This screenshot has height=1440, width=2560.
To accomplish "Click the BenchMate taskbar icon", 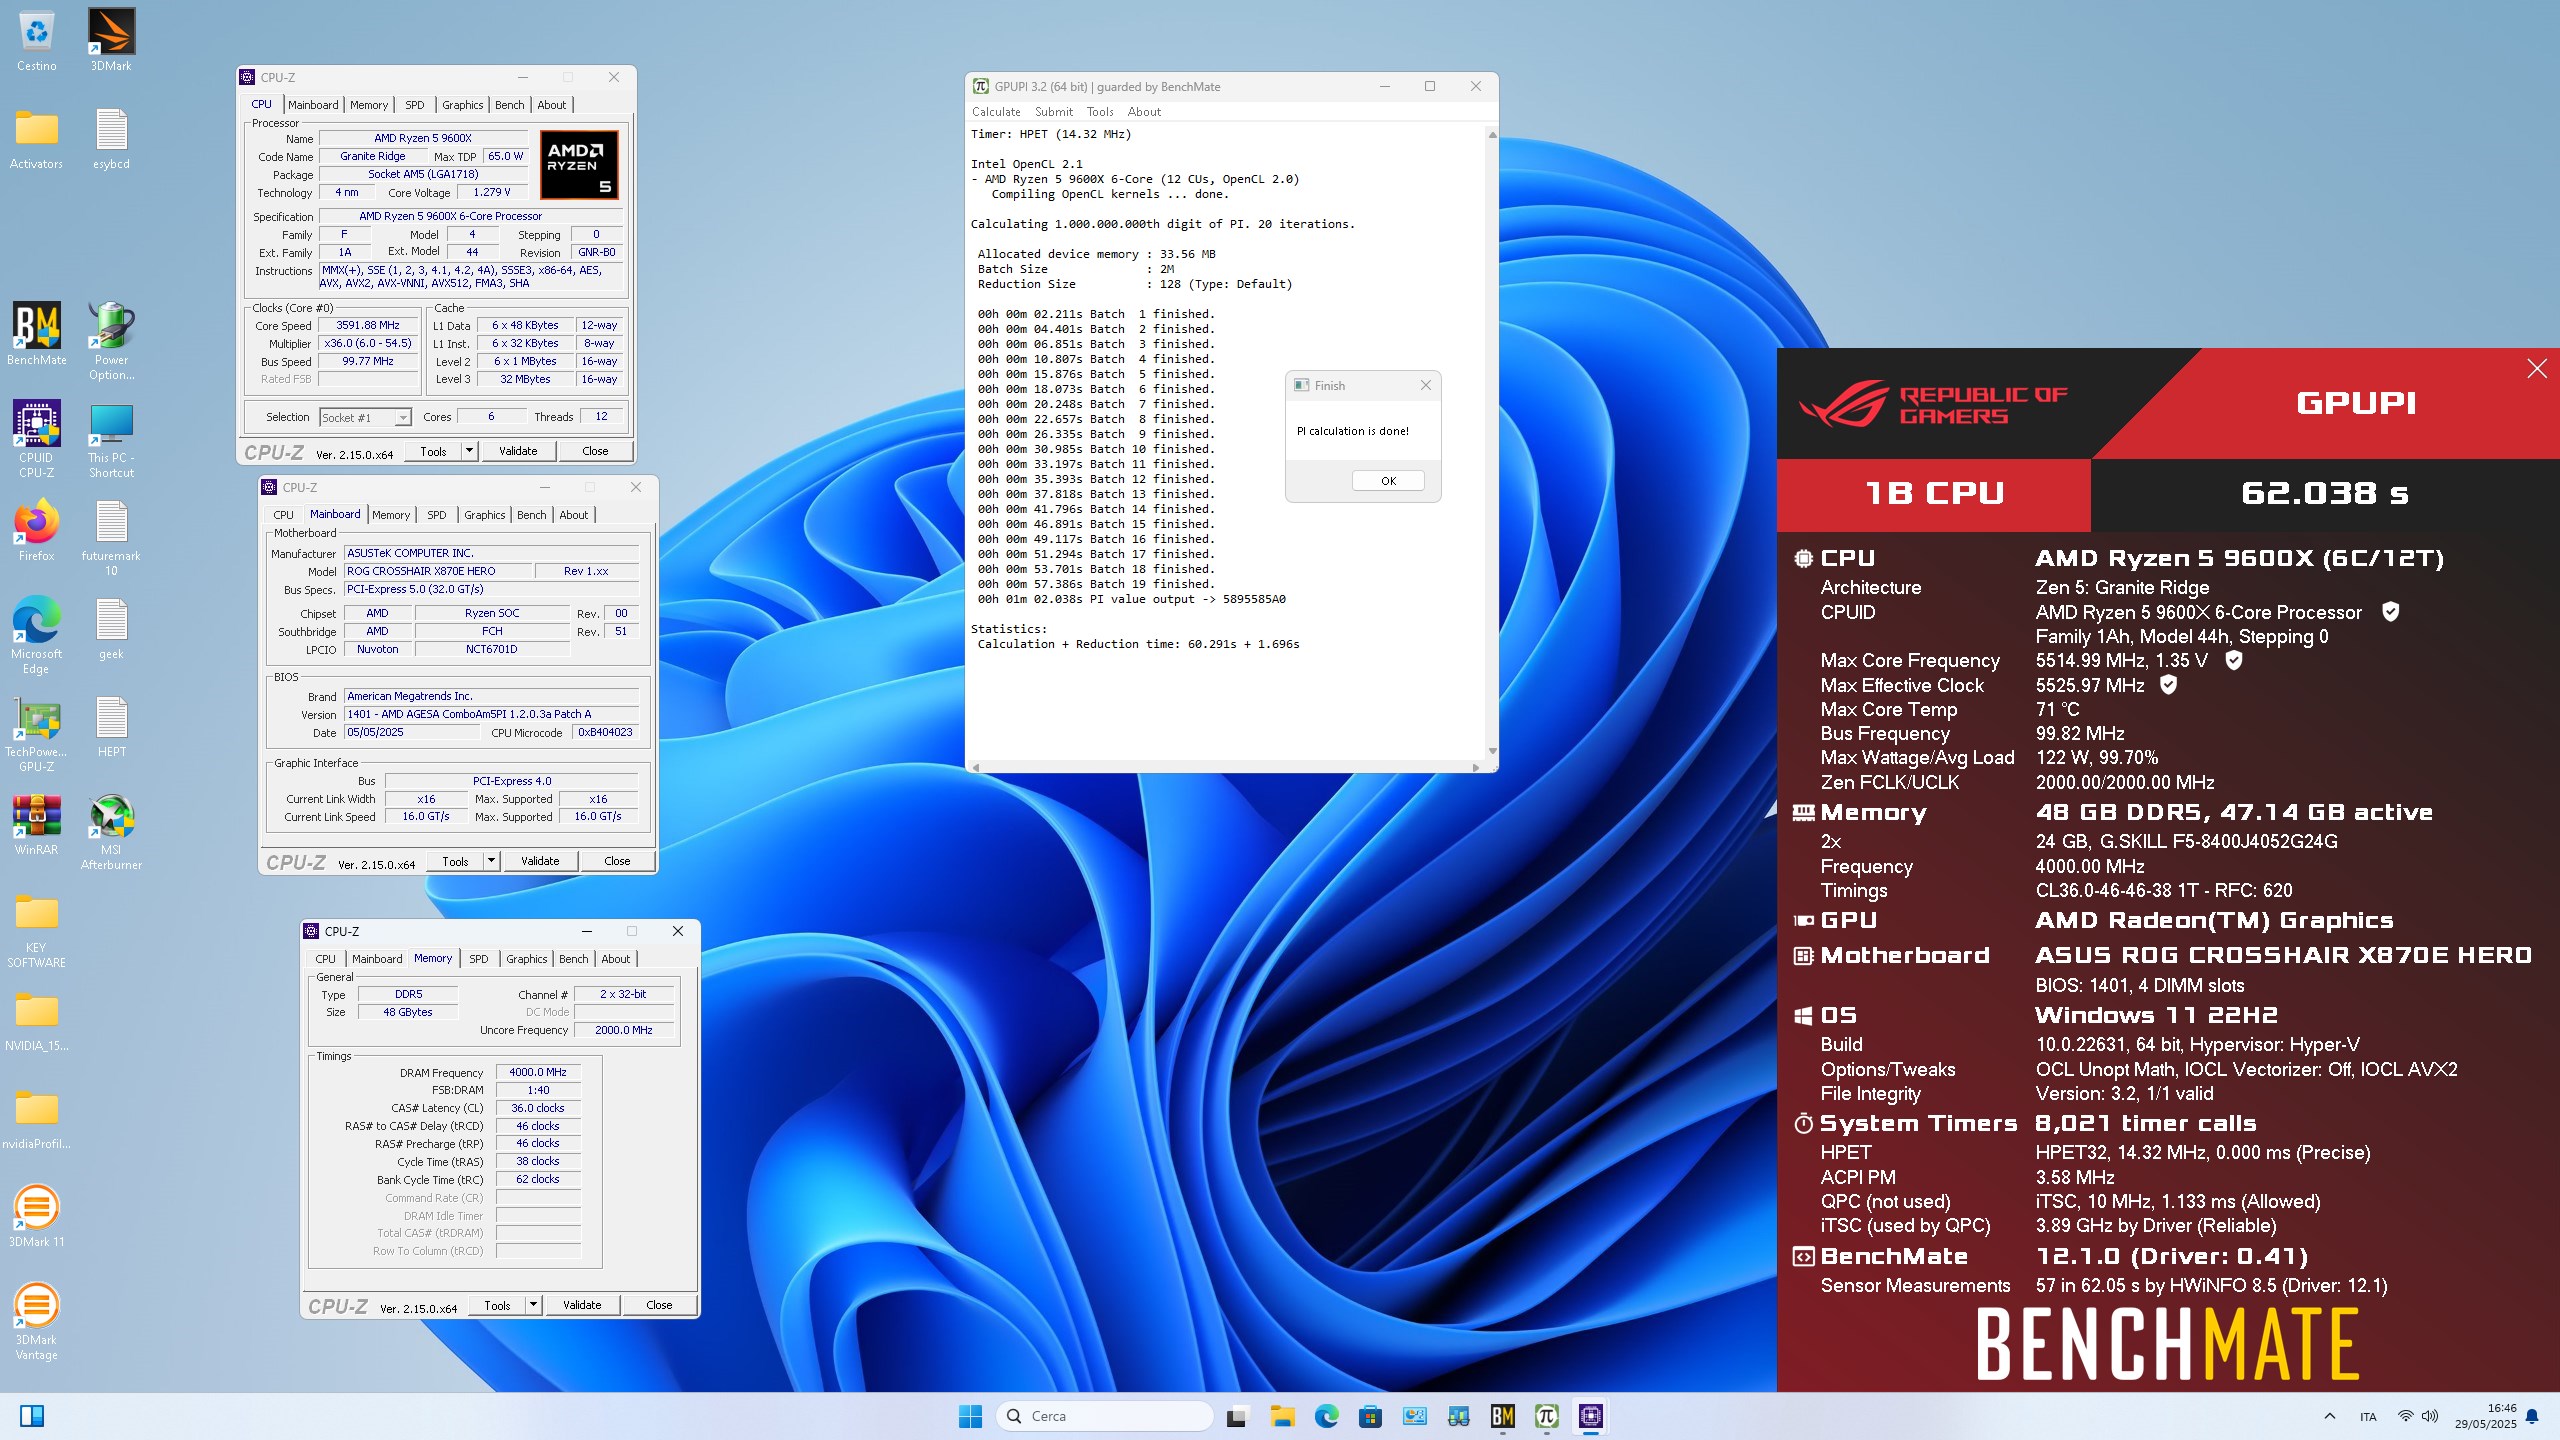I will pos(1502,1415).
